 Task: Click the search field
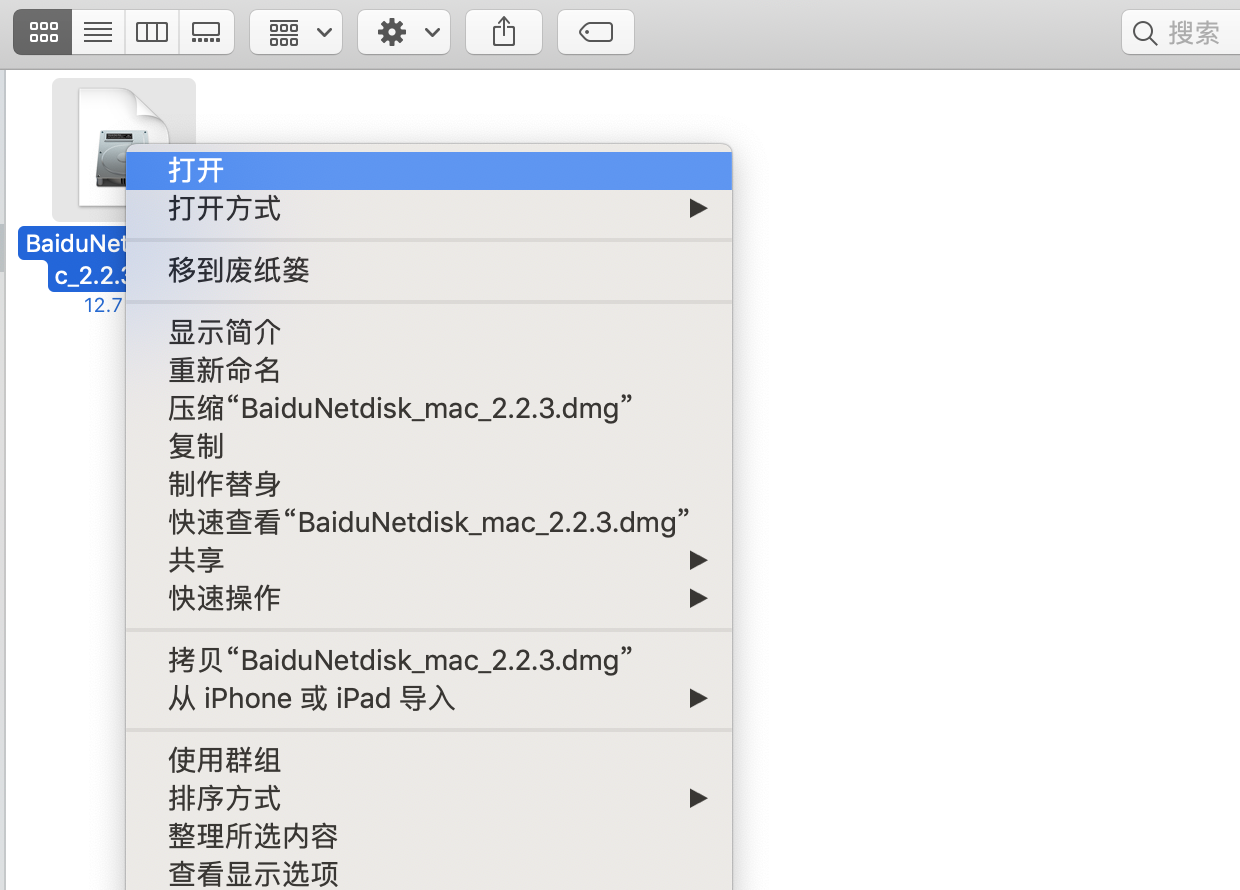click(1181, 32)
